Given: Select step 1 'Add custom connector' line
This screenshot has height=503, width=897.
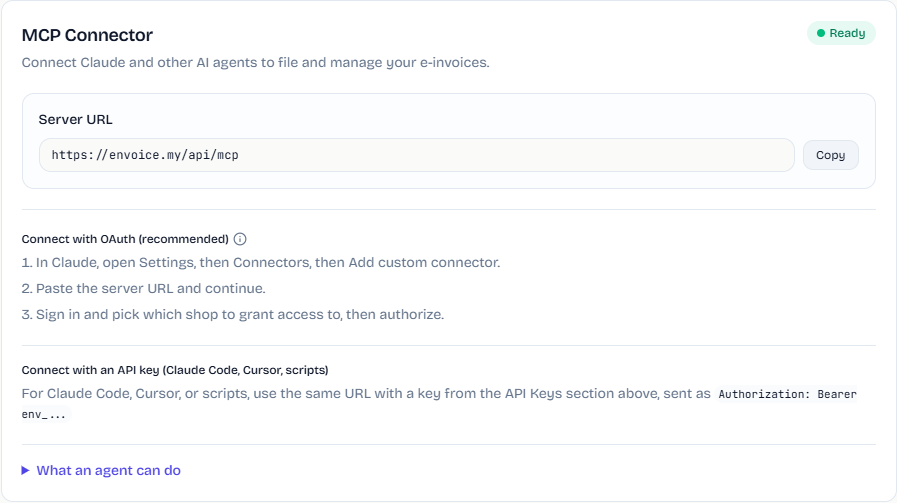Looking at the screenshot, I should click(261, 263).
